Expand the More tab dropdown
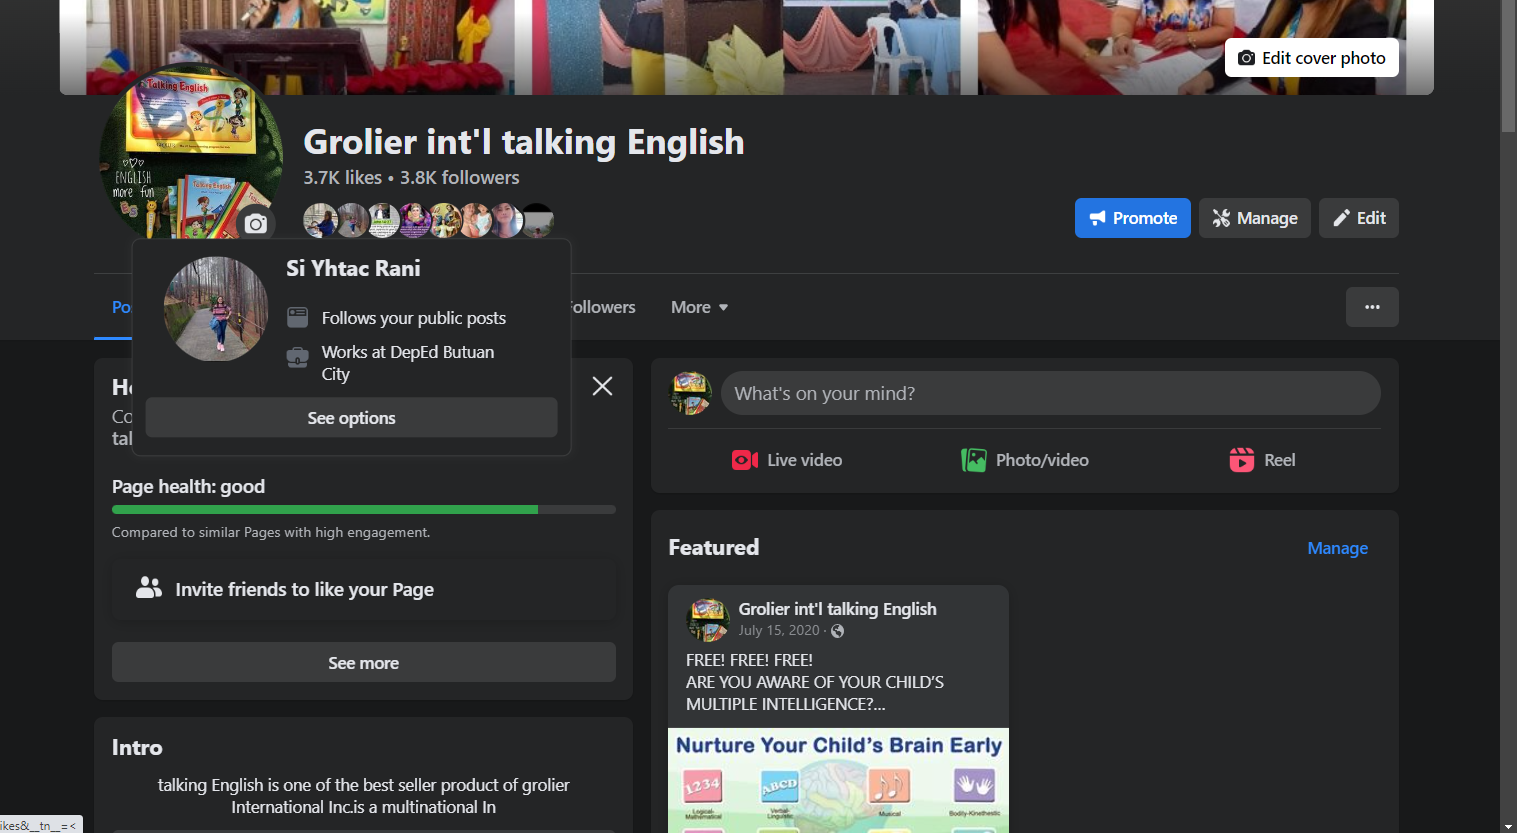This screenshot has width=1517, height=833. tap(699, 307)
